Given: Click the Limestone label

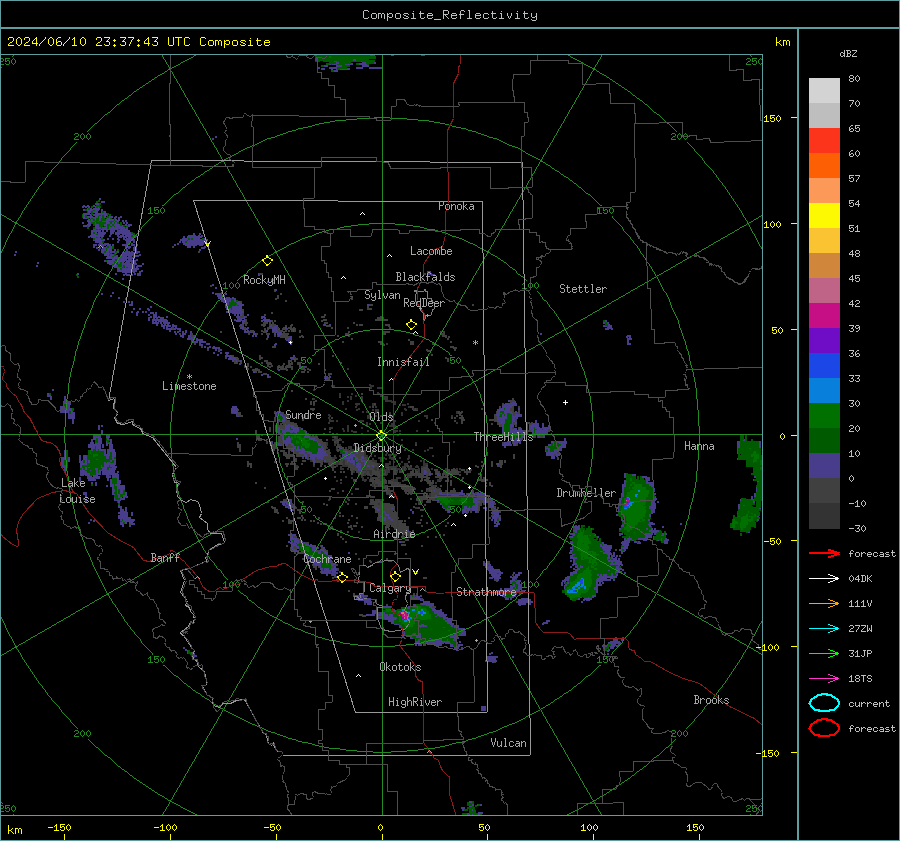Looking at the screenshot, I should coord(189,386).
